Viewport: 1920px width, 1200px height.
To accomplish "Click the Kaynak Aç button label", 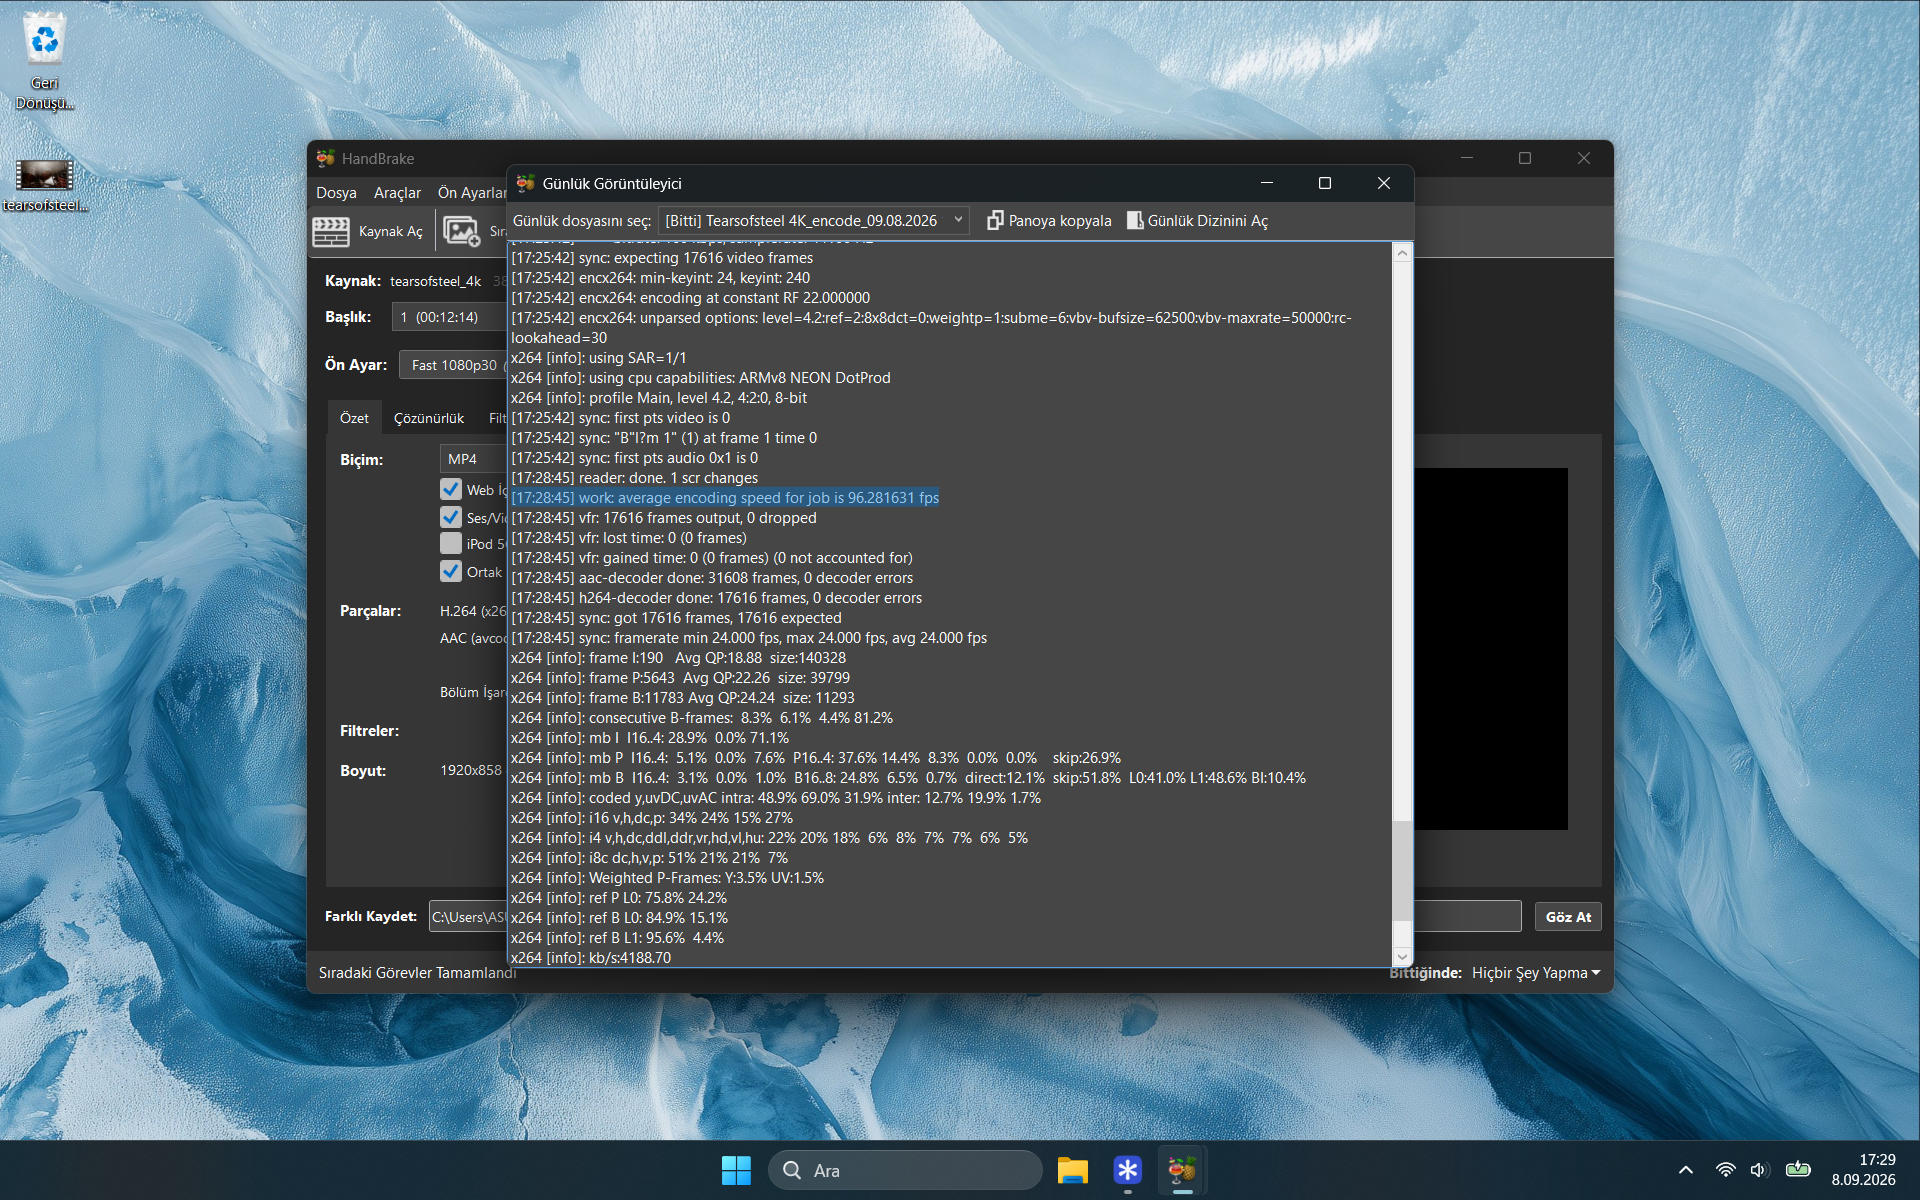I will 391,231.
